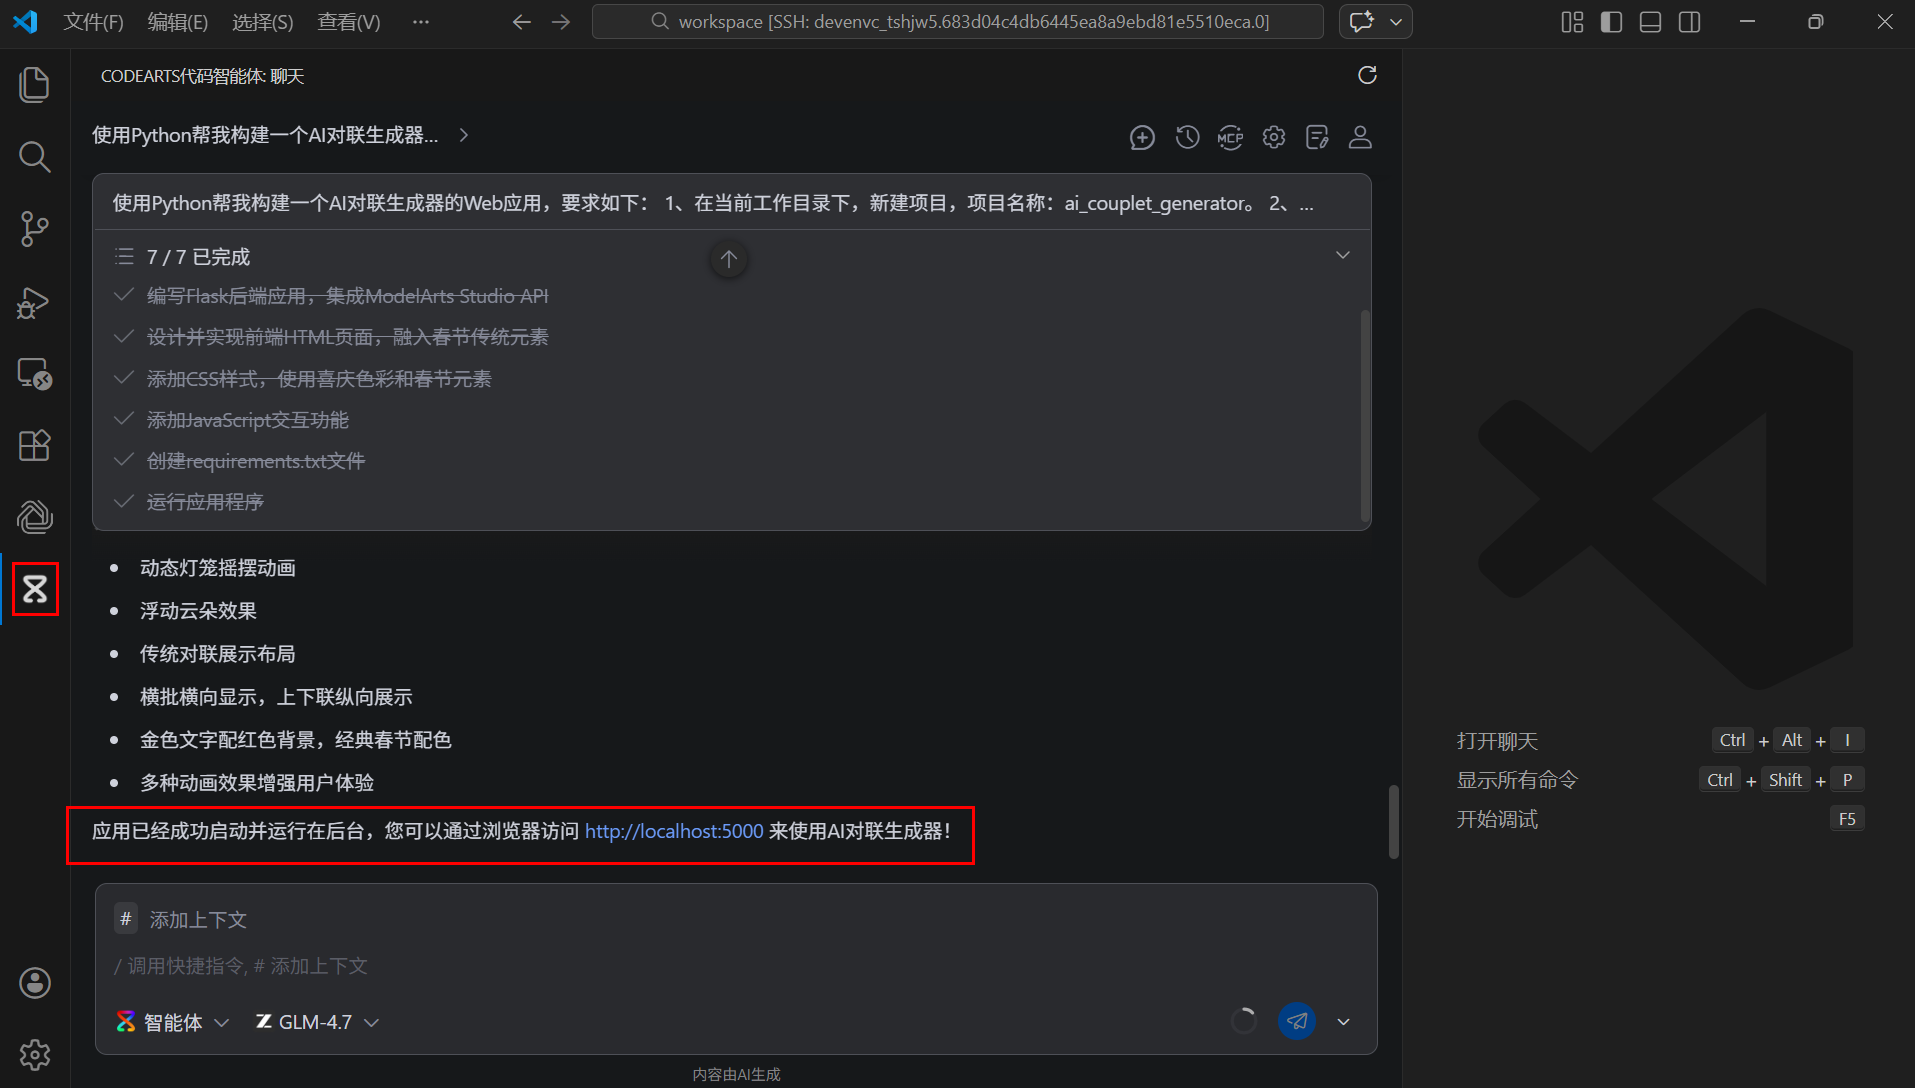The width and height of the screenshot is (1915, 1088).
Task: Click the user prompt message box
Action: (731, 203)
